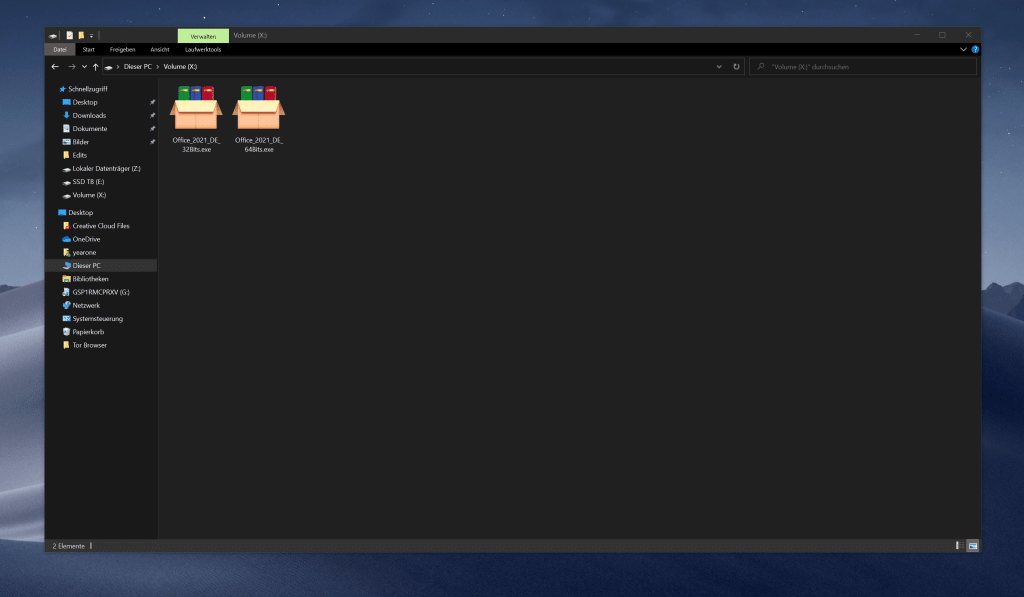Open the Downloads folder in sidebar
This screenshot has width=1024, height=597.
[89, 116]
